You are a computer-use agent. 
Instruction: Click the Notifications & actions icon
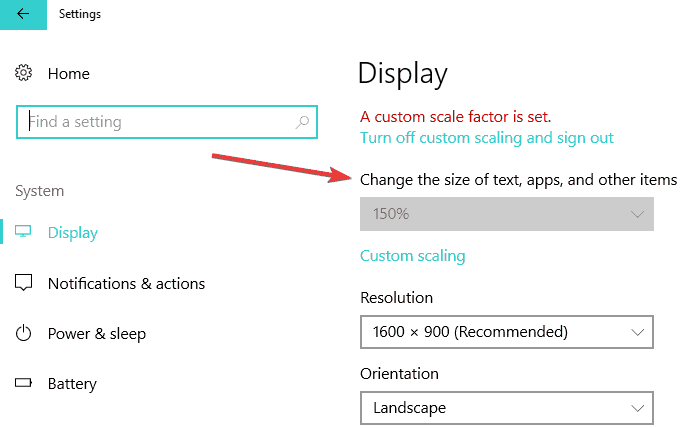[x=24, y=284]
